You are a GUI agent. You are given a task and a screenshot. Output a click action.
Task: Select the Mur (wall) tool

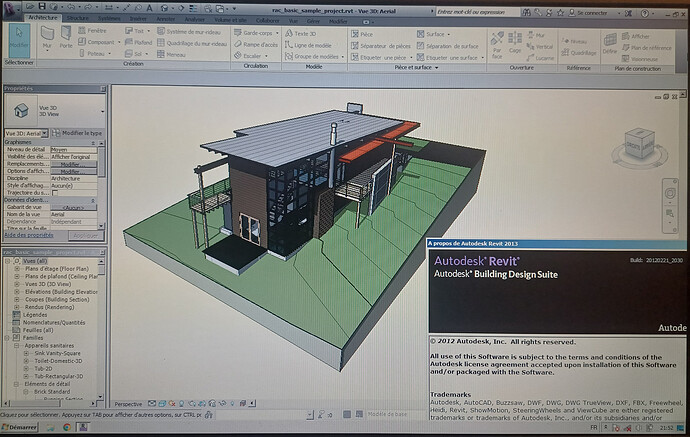tap(47, 38)
